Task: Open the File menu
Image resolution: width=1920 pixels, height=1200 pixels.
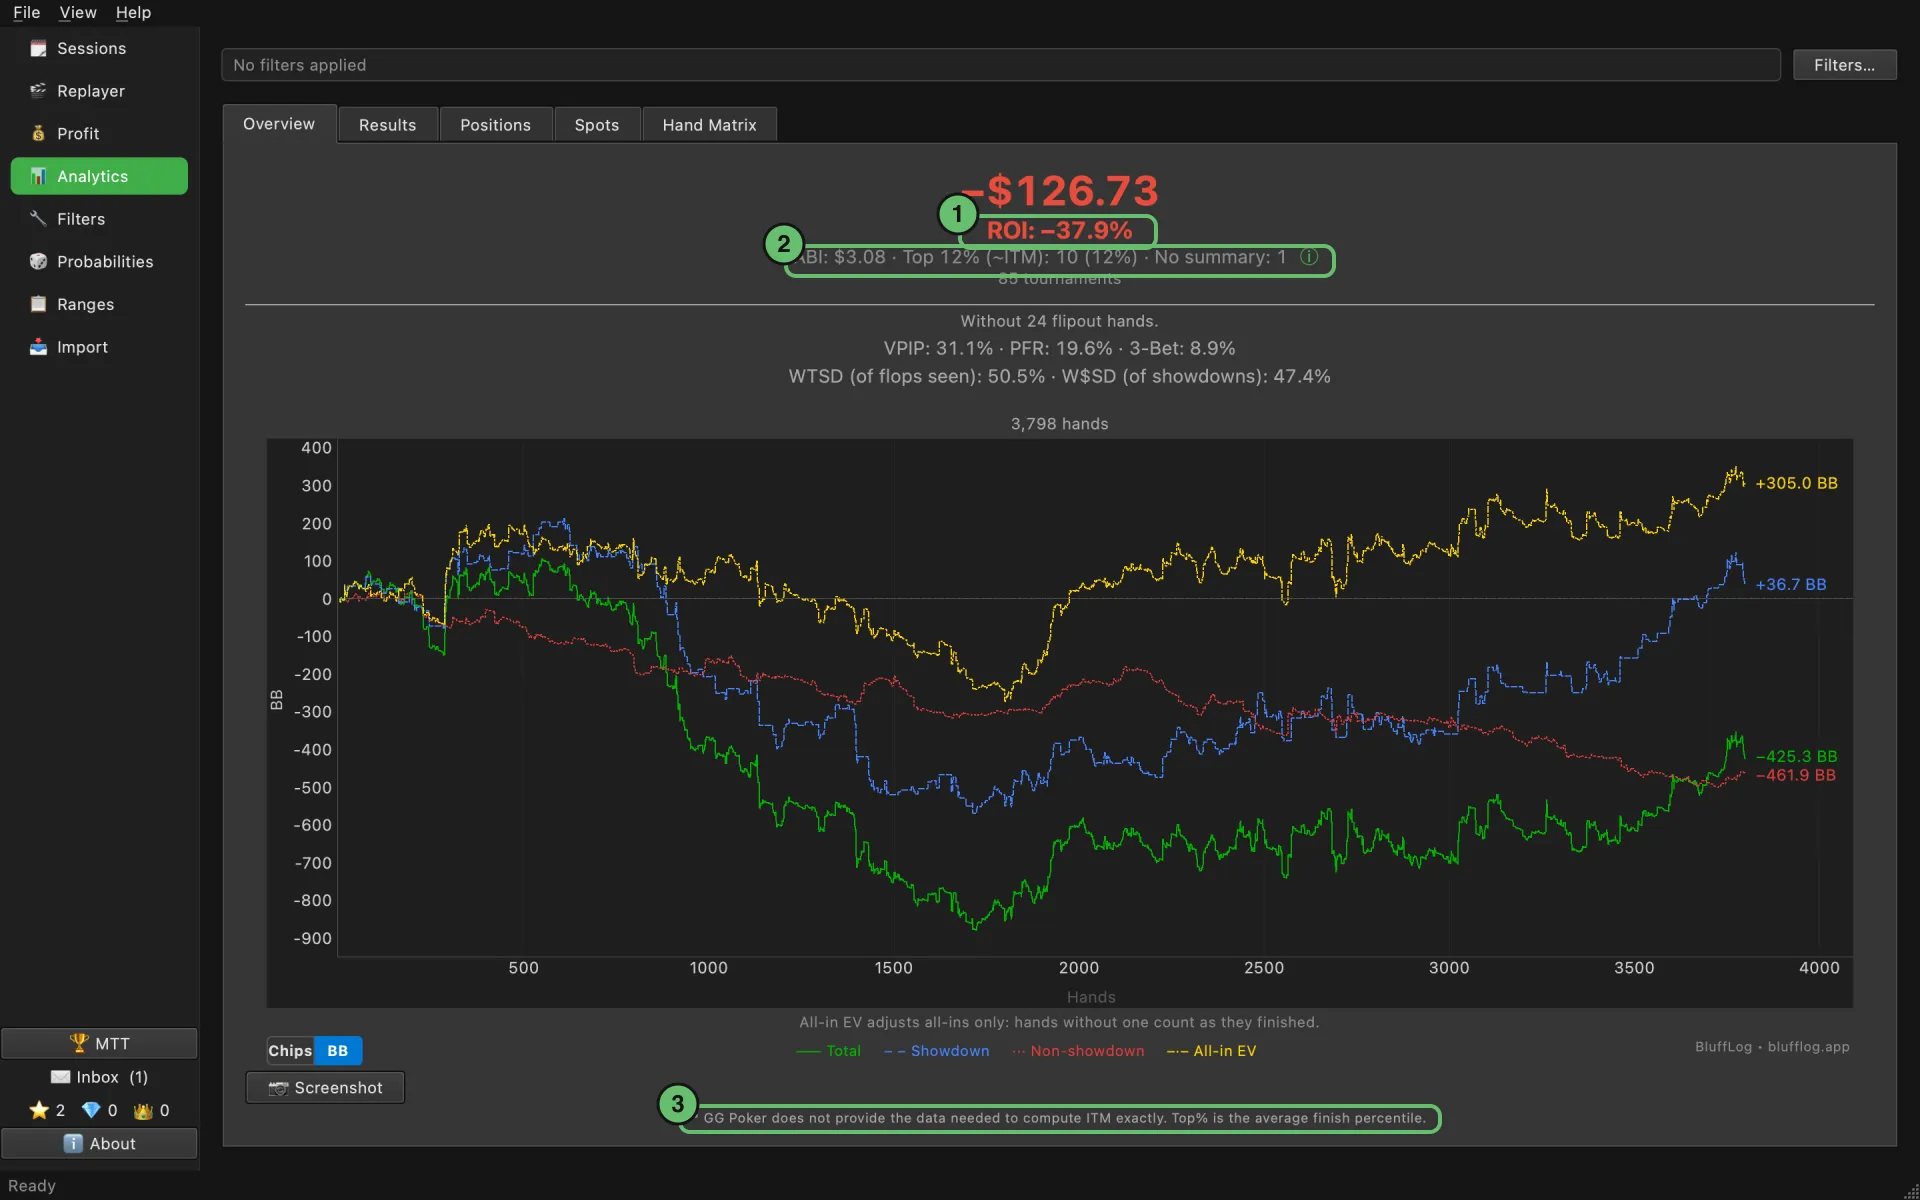Action: [x=27, y=12]
